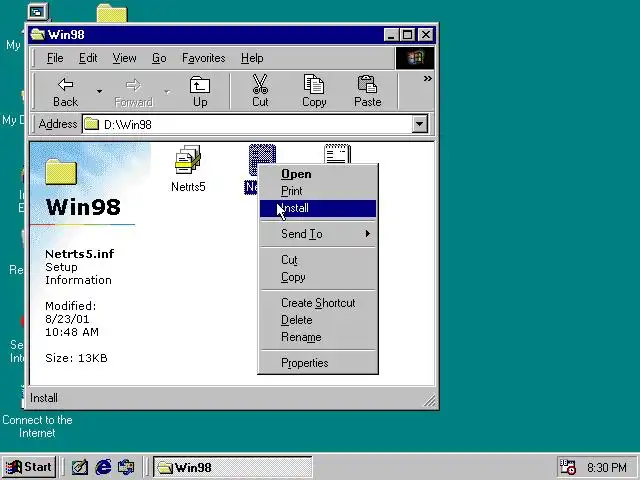Click the Netrts5.inf file name text
Image resolution: width=640 pixels, height=480 pixels.
point(80,254)
